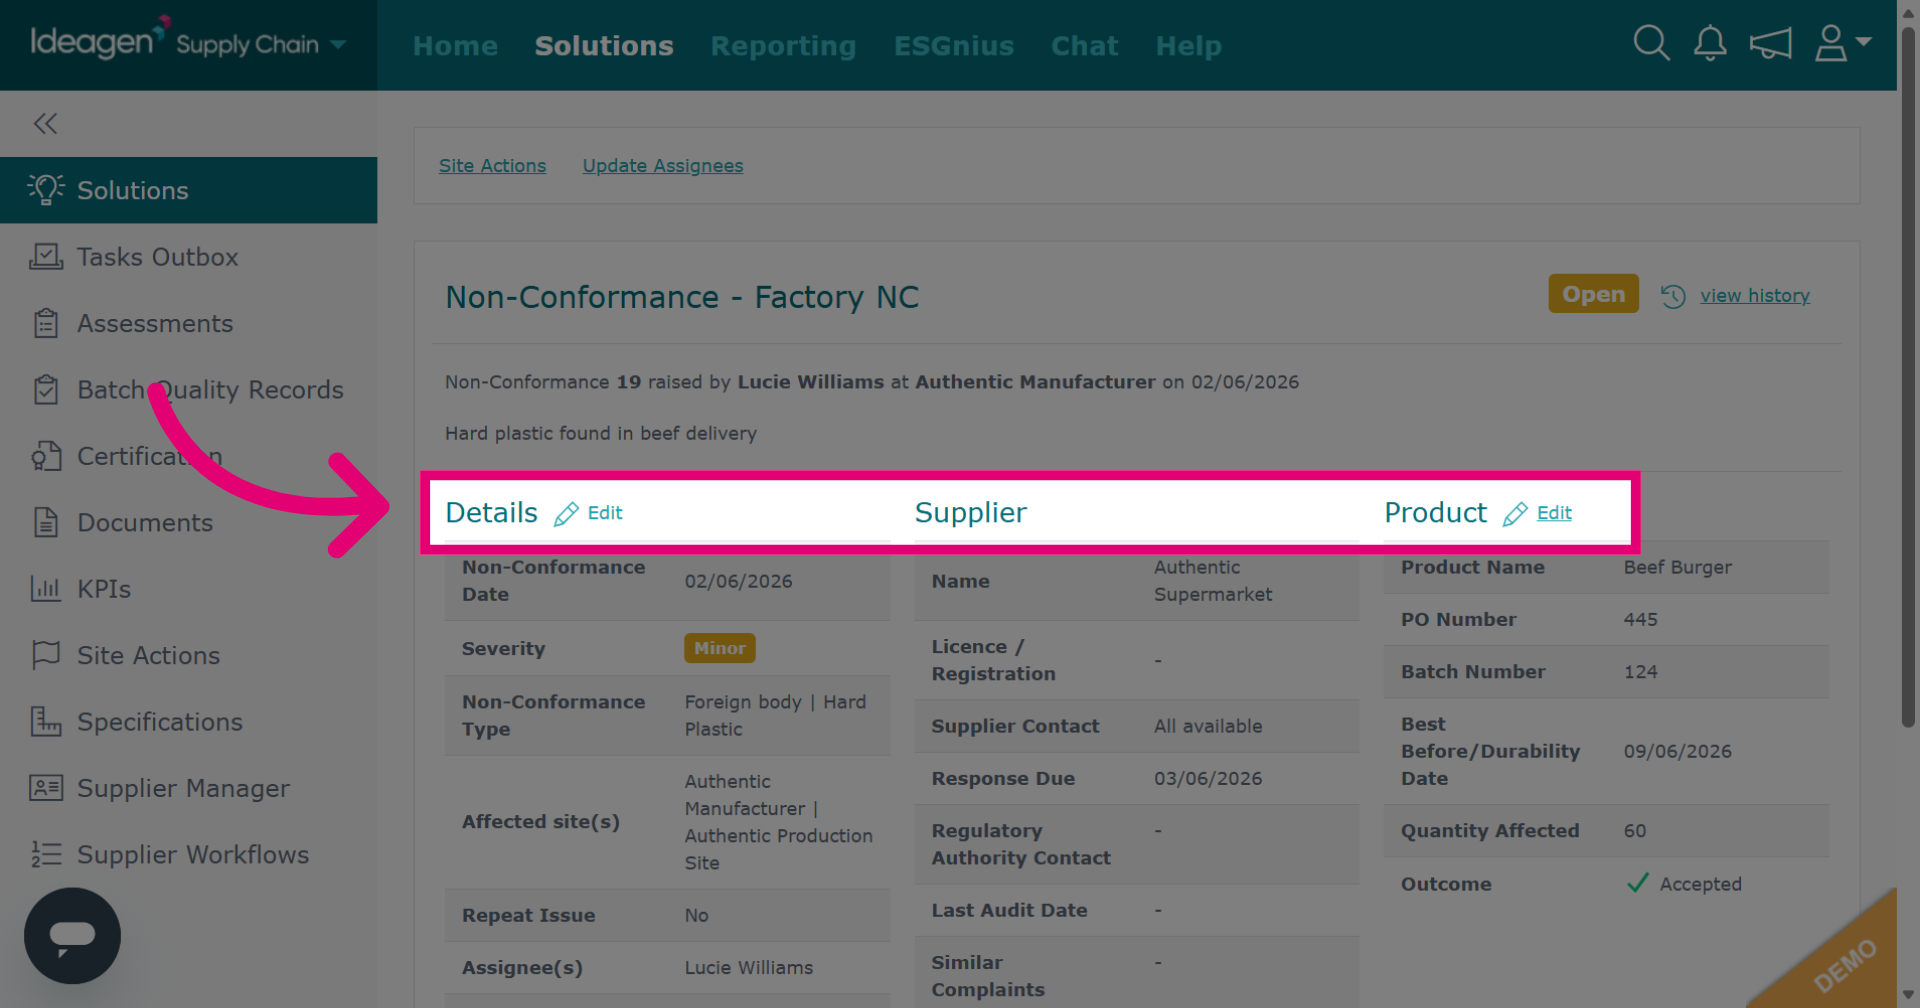The image size is (1920, 1008).
Task: Click assignee Lucie Williams value
Action: coord(749,968)
